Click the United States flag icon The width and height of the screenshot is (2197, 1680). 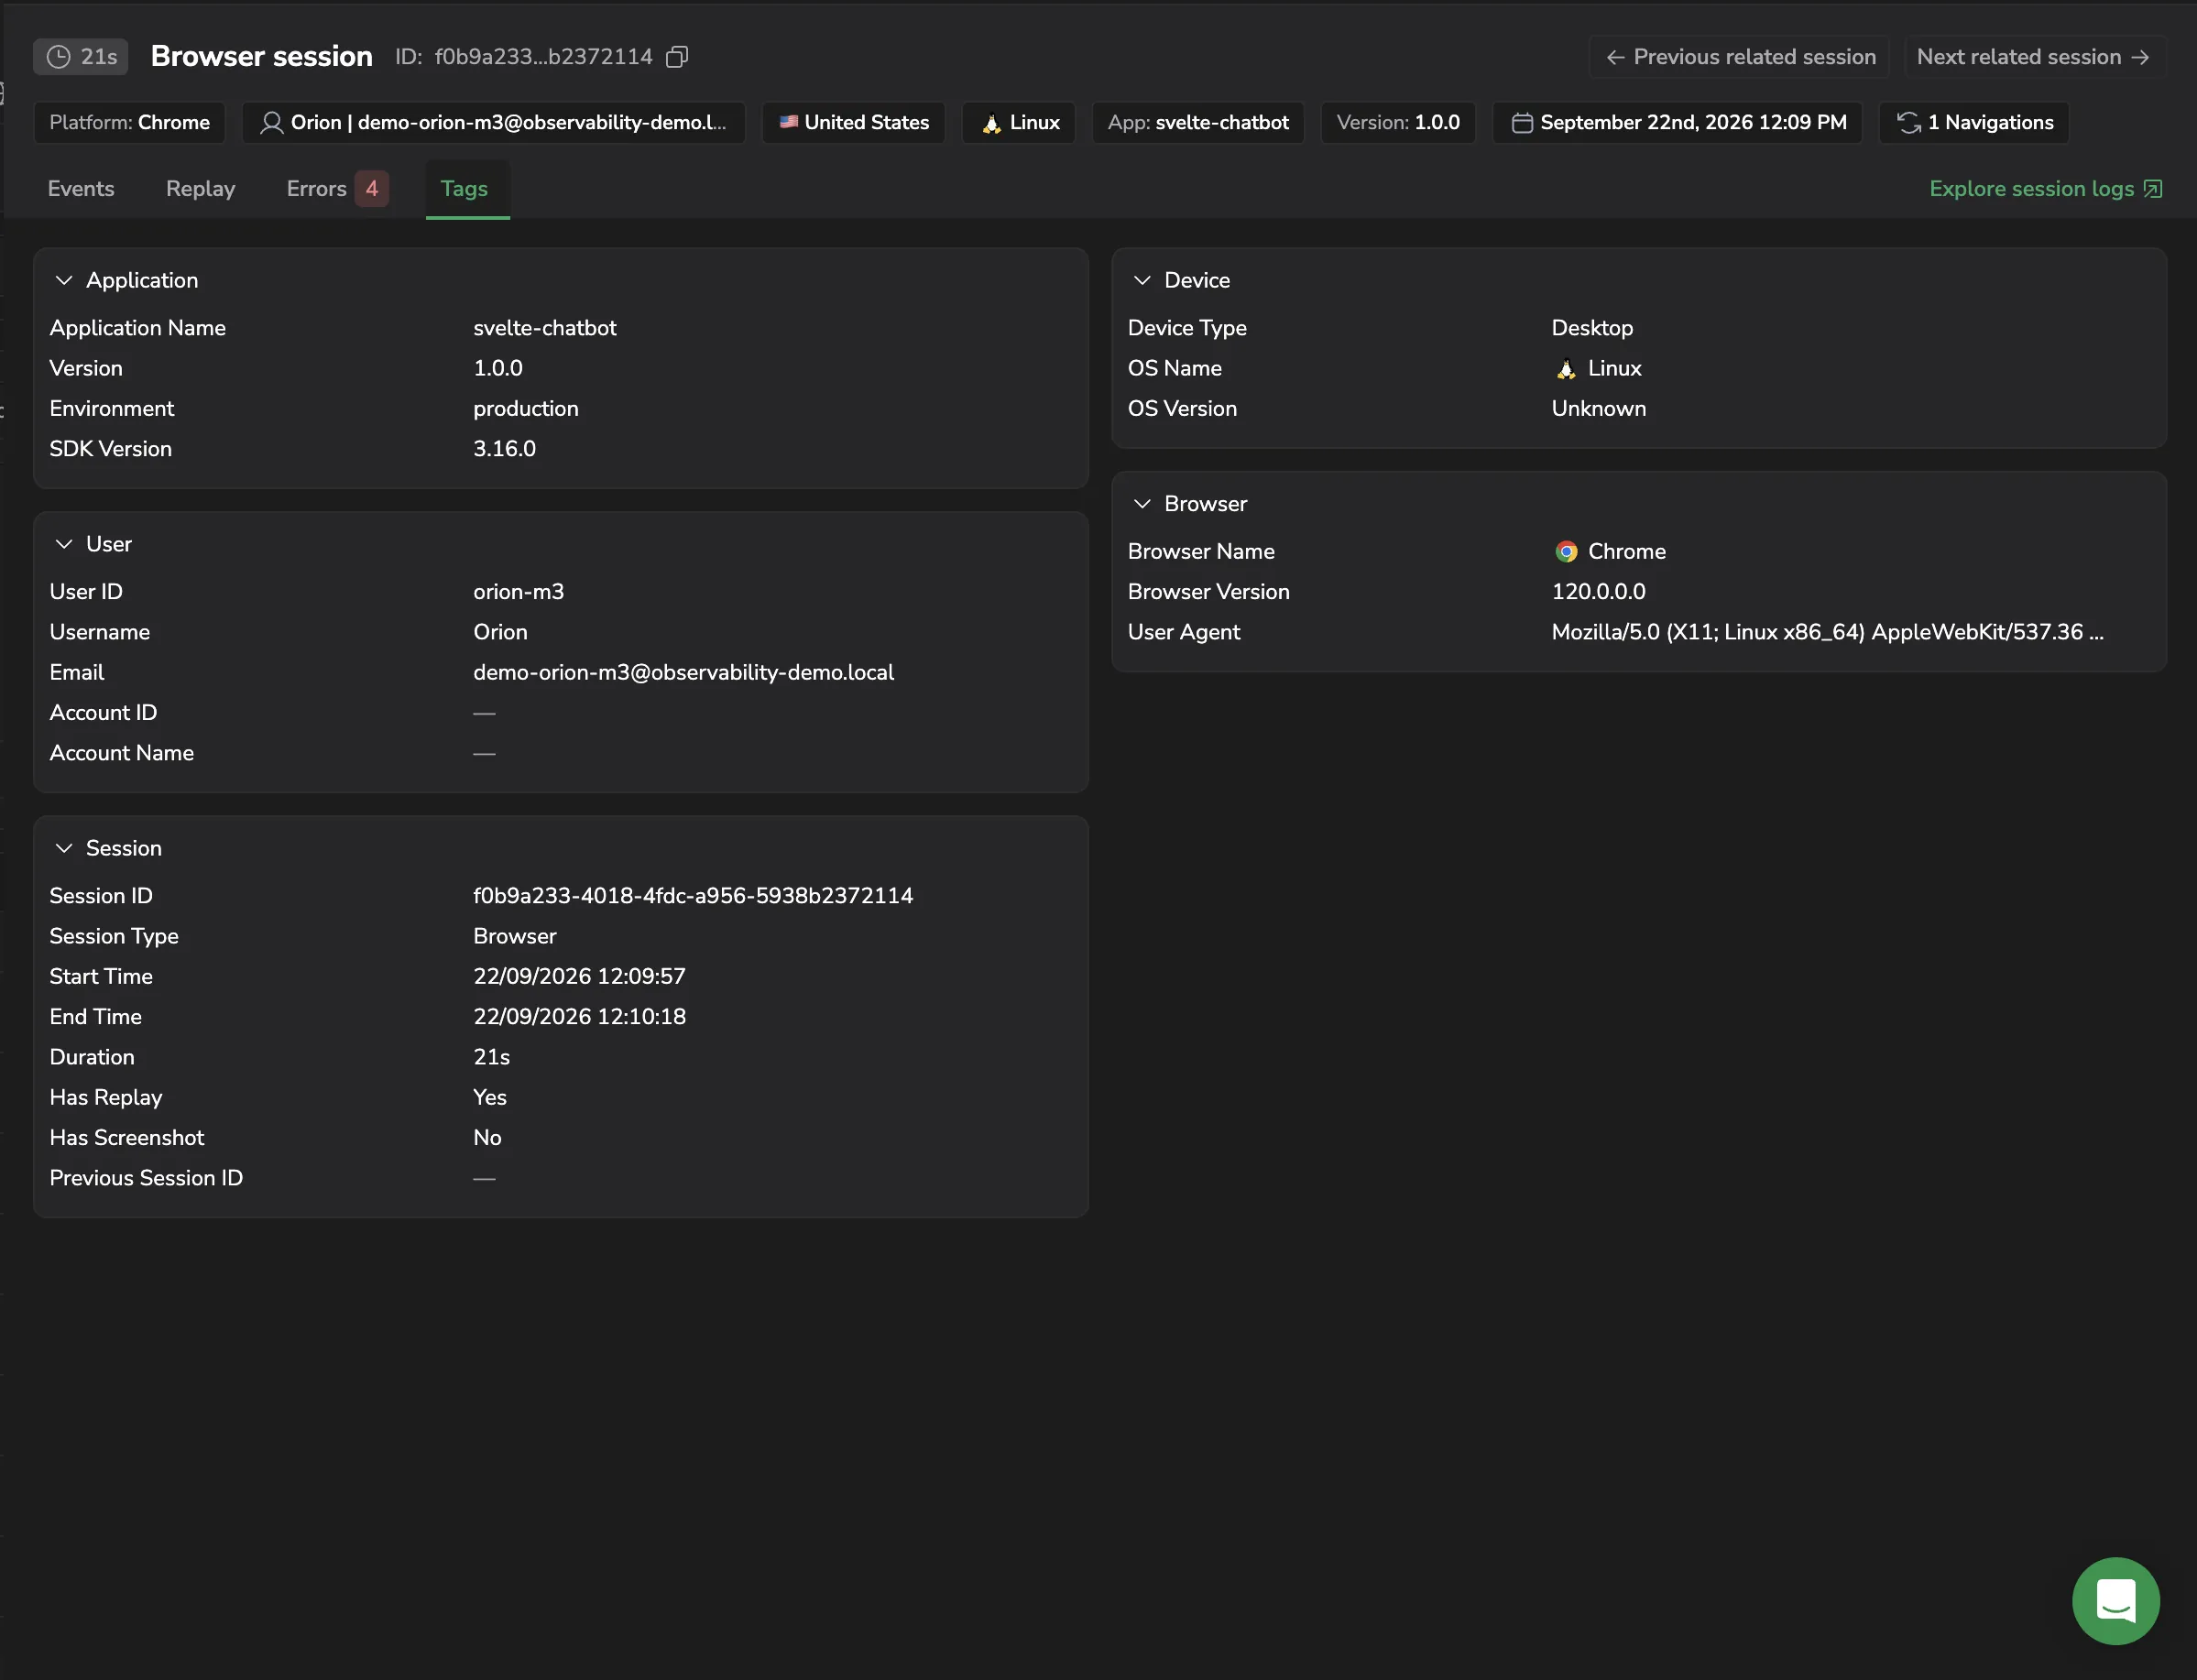pyautogui.click(x=788, y=122)
